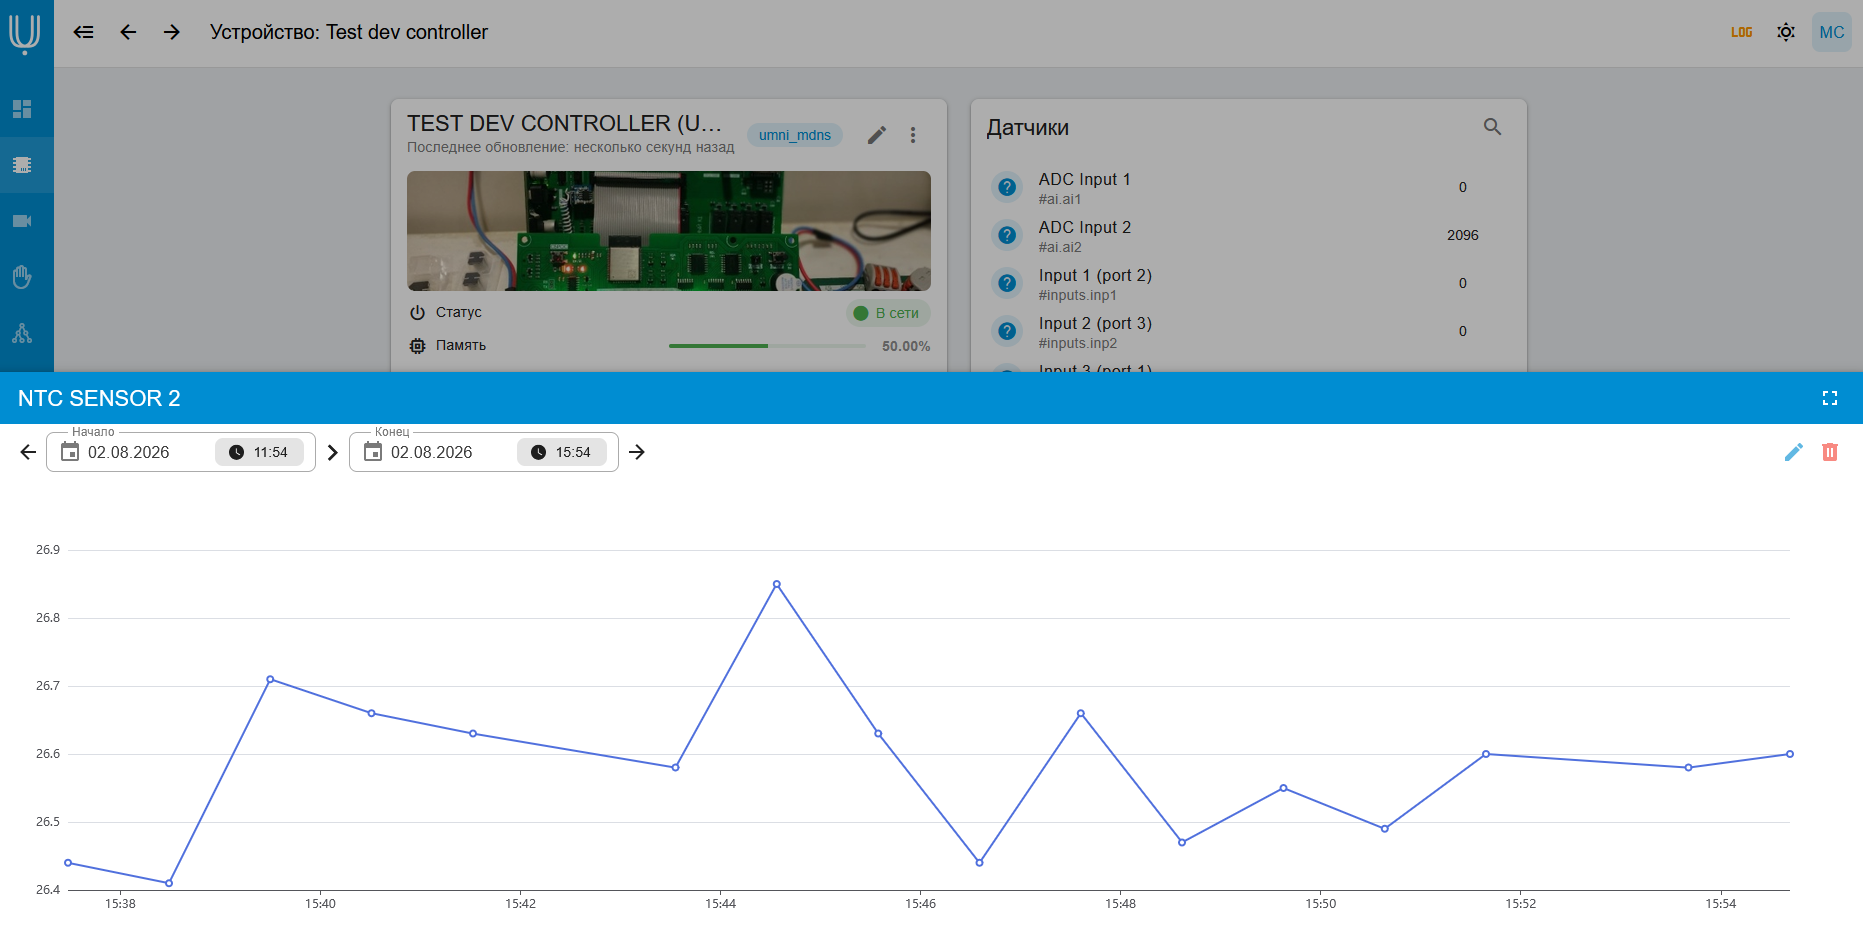Image resolution: width=1863 pixels, height=942 pixels.
Task: Click the end time 15:54 chip
Action: tap(562, 452)
